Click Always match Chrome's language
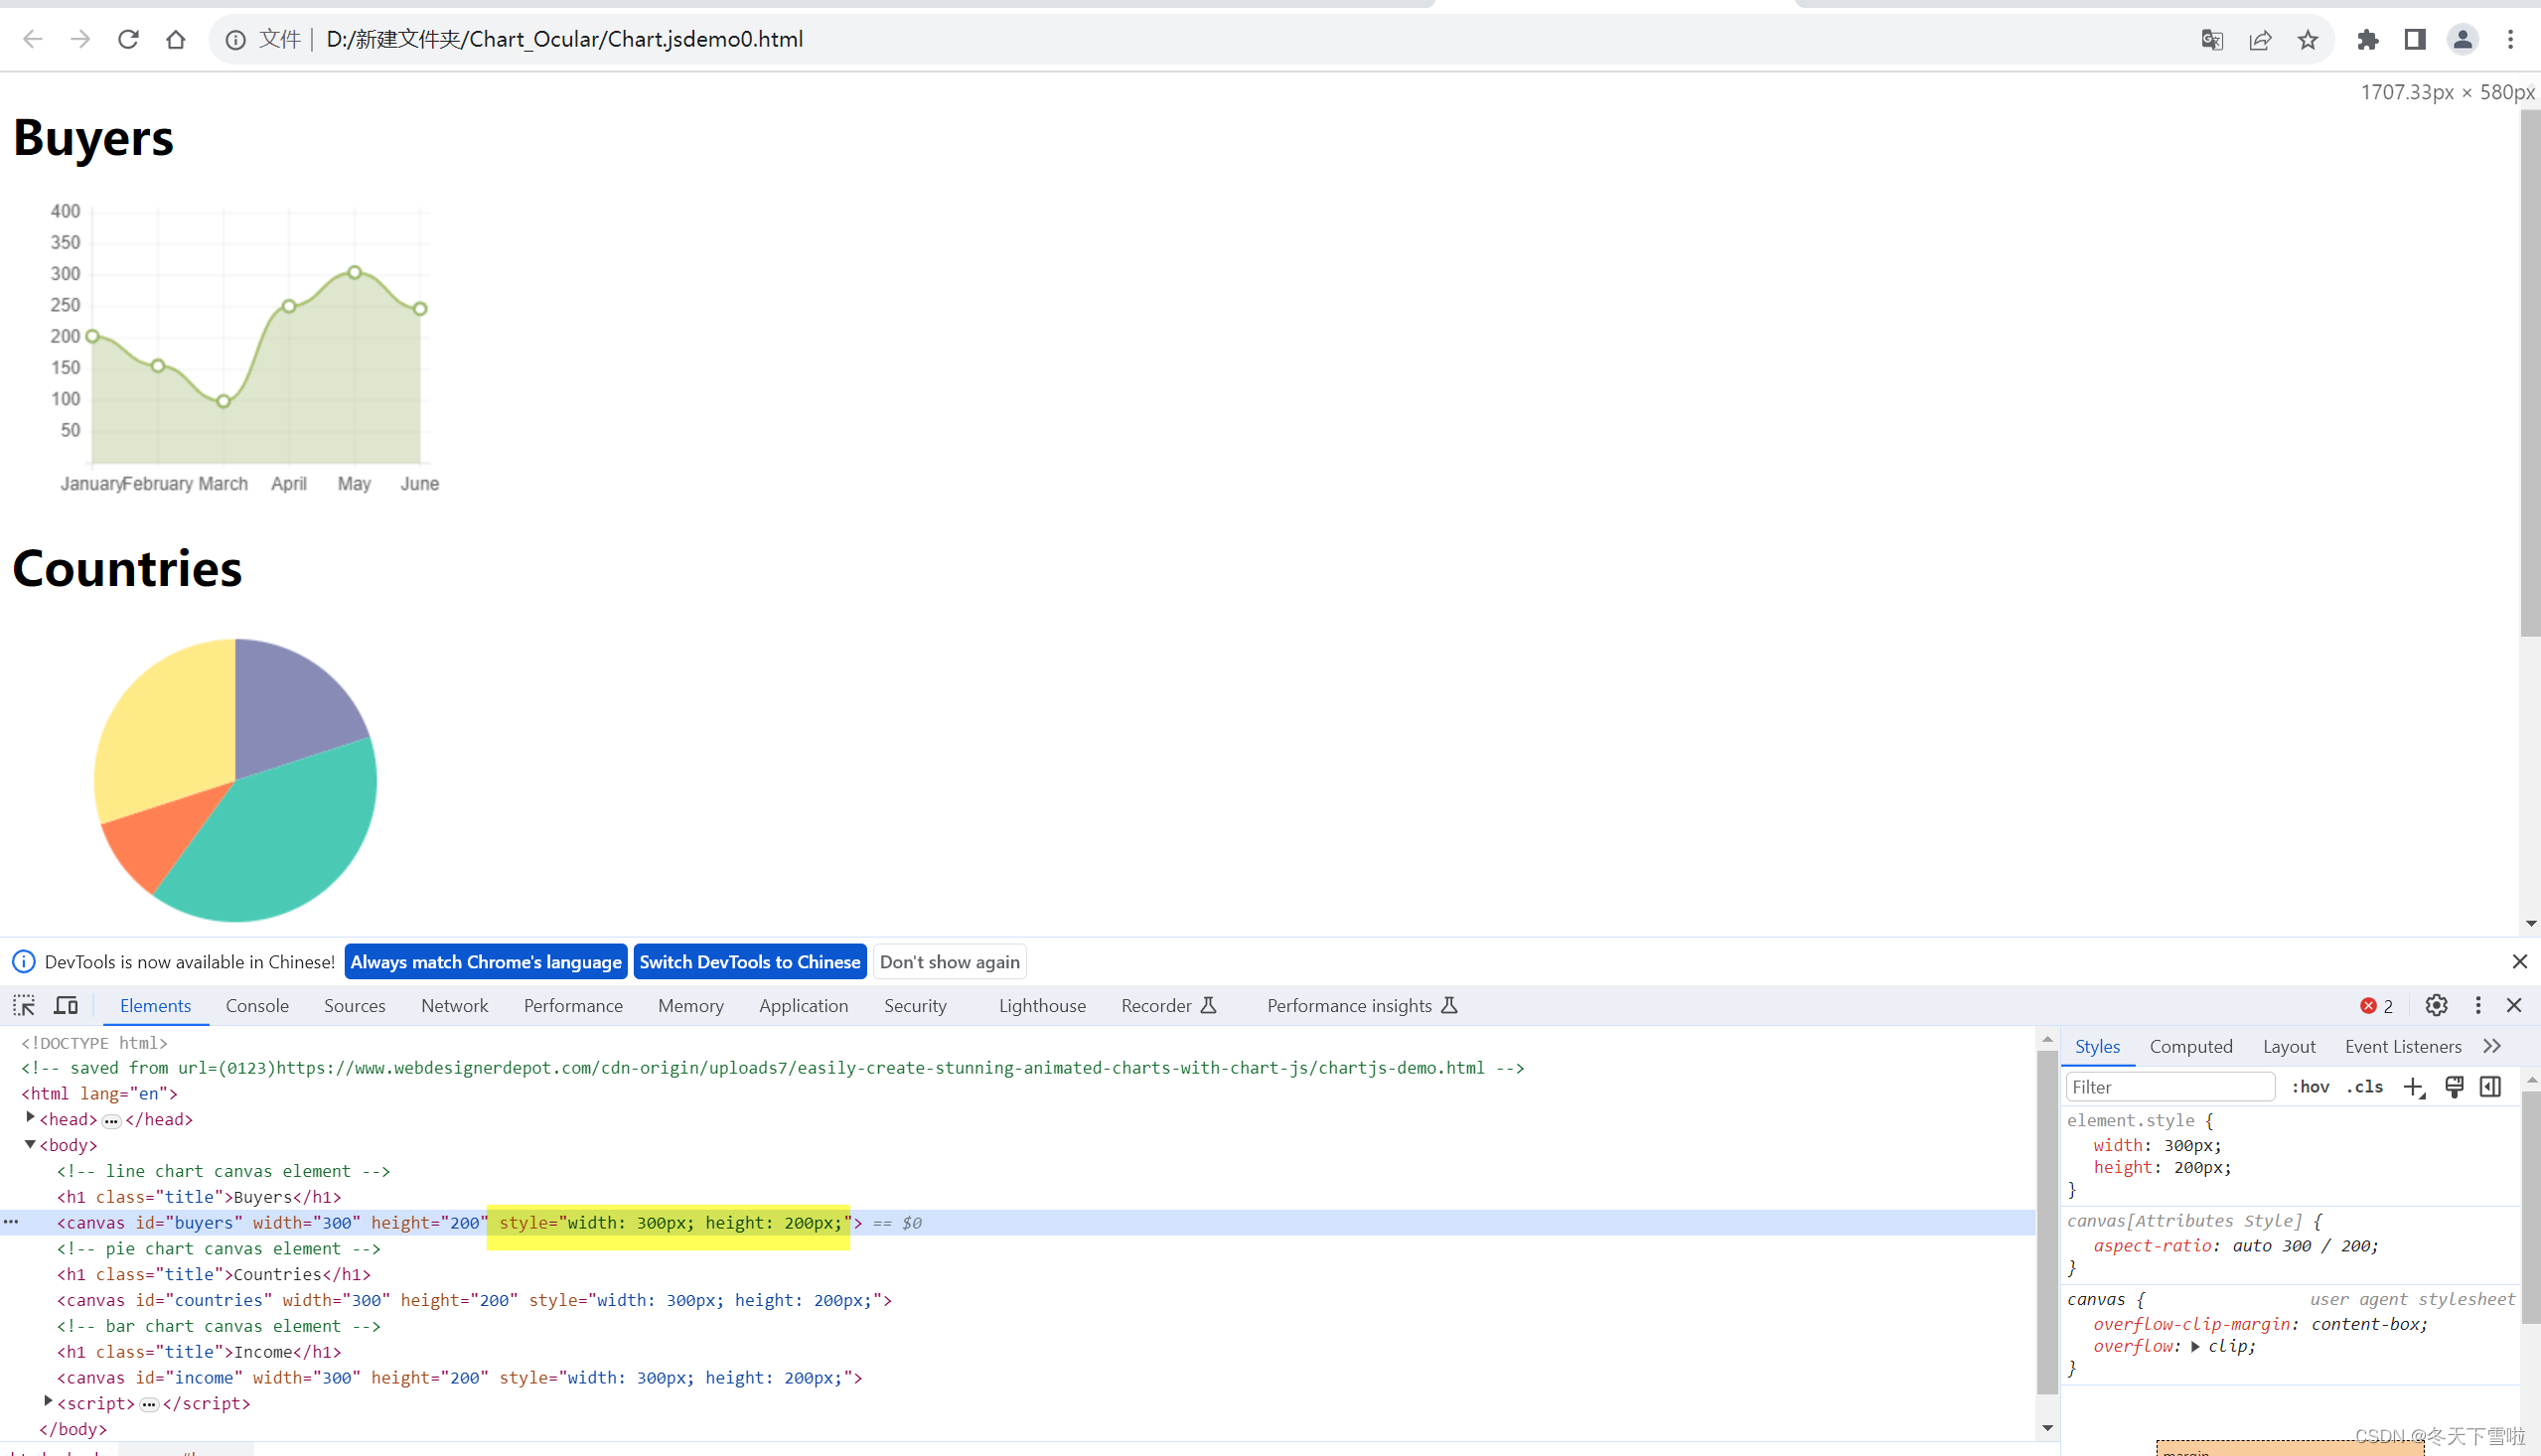 pos(486,961)
